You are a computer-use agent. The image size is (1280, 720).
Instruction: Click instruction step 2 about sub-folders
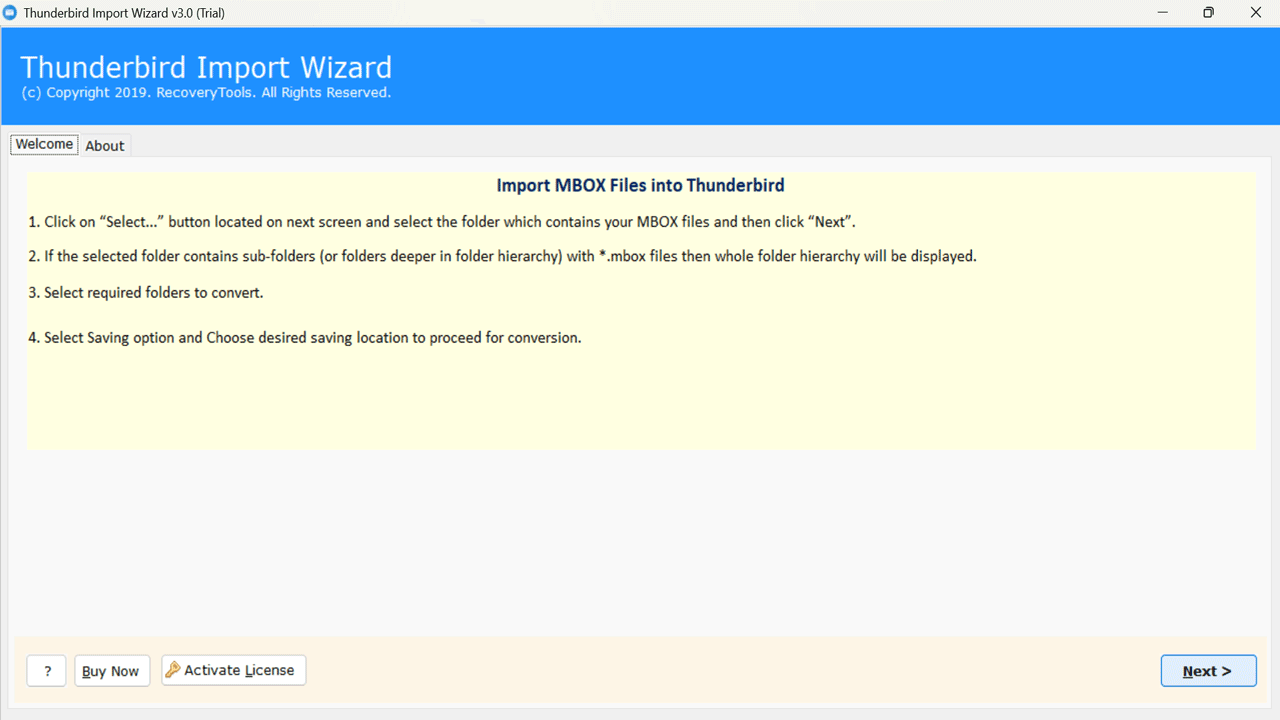click(x=502, y=256)
